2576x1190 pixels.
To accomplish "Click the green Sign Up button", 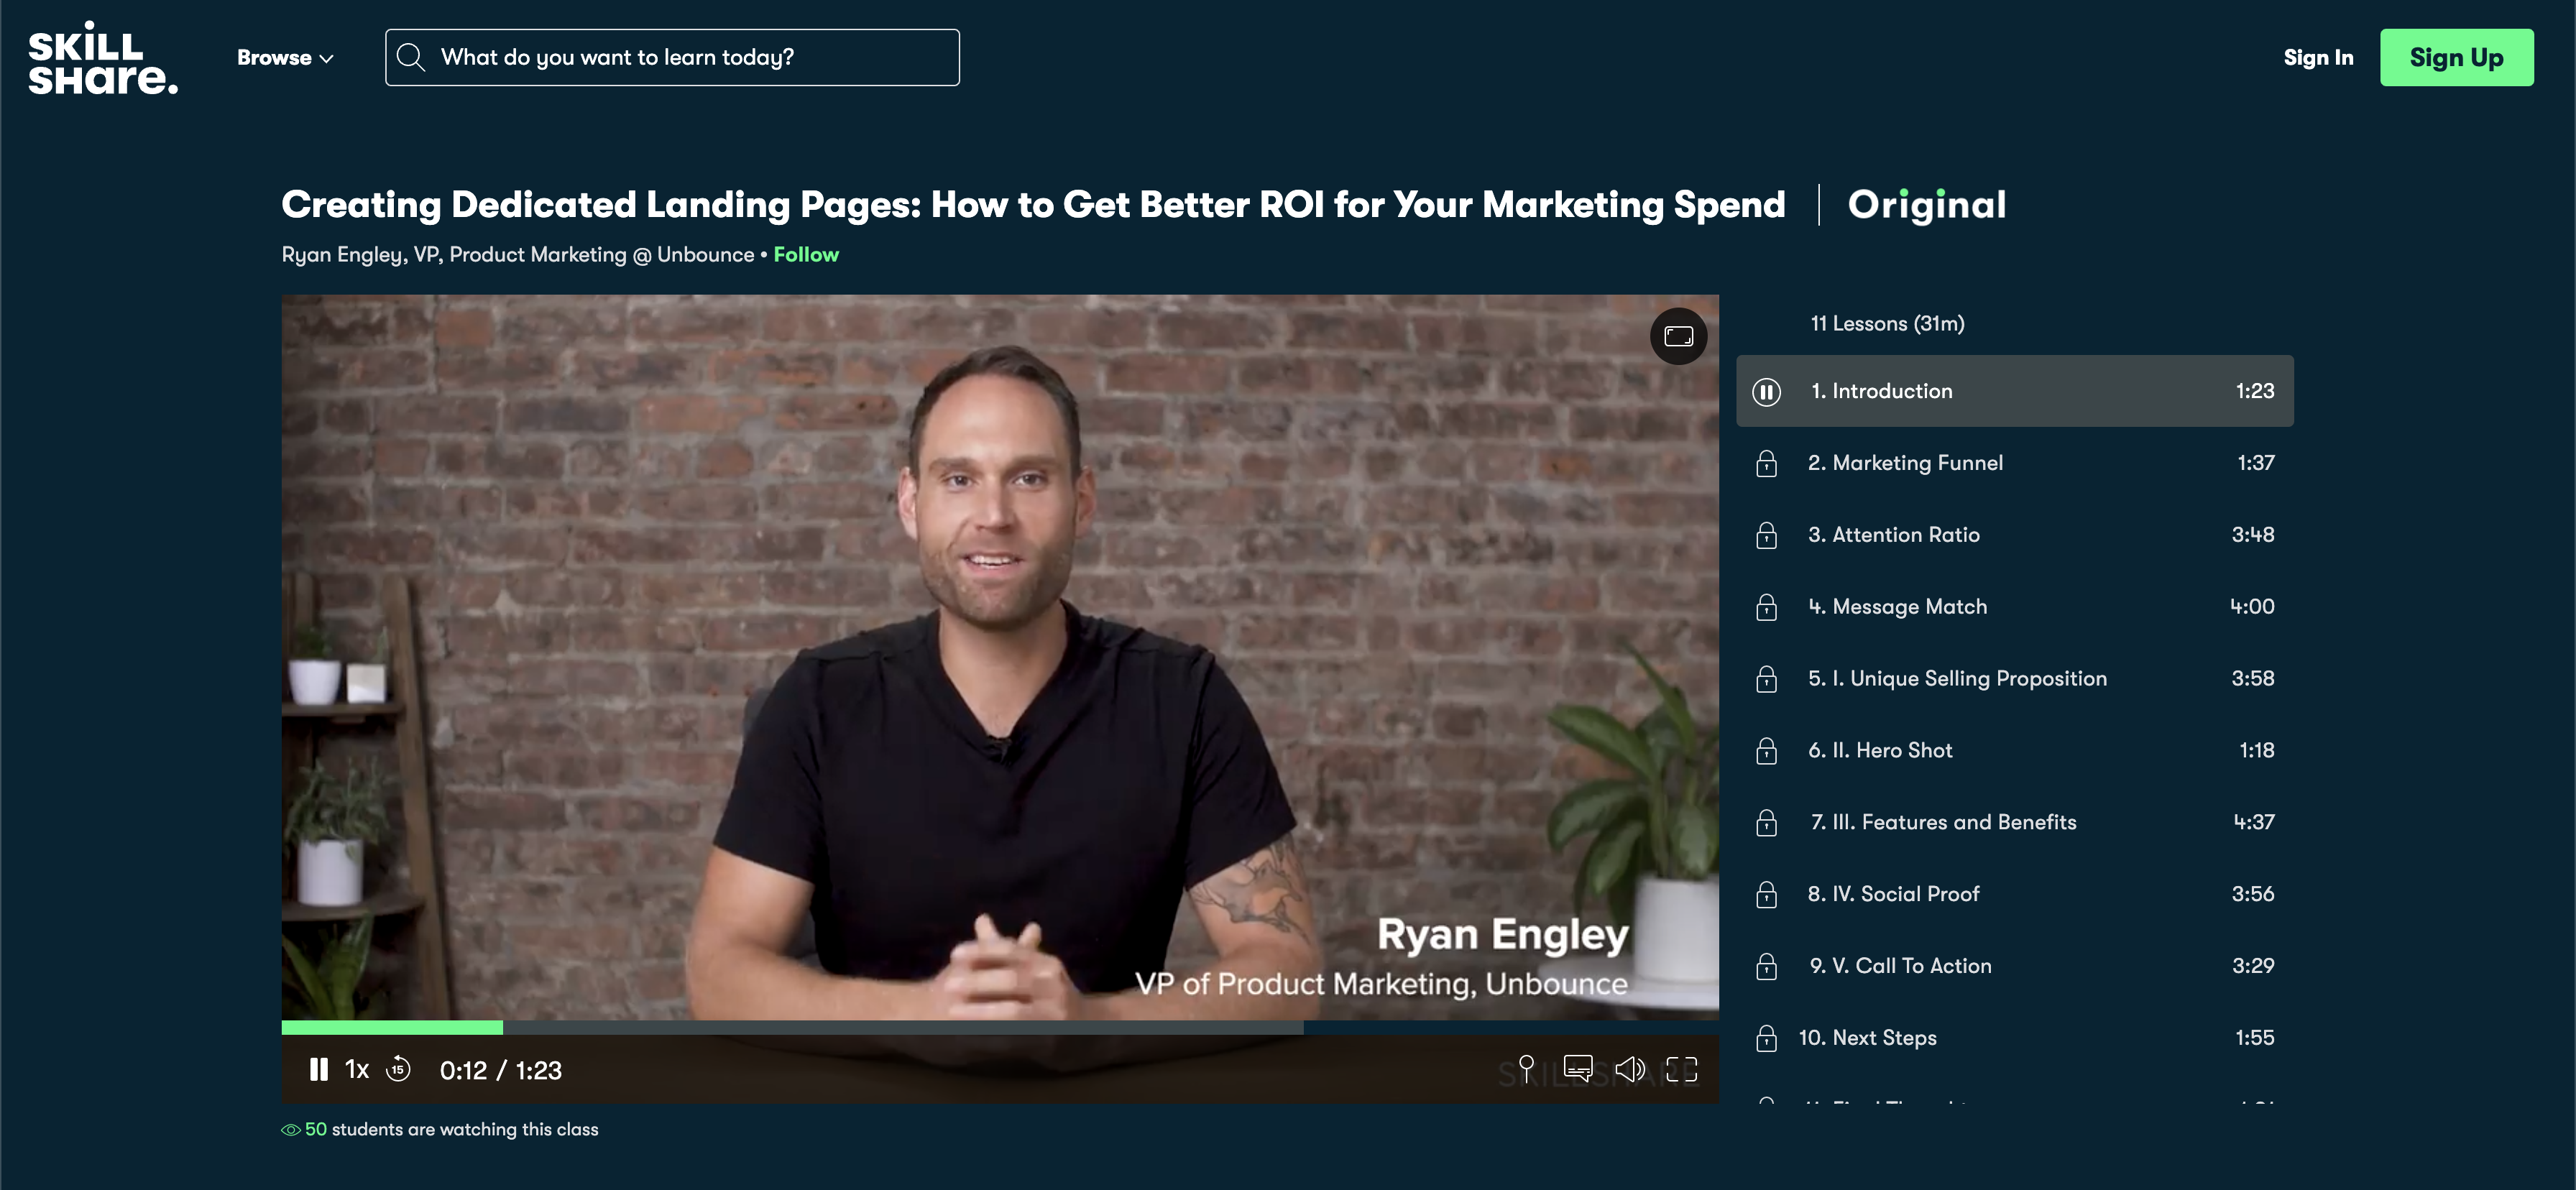I will click(2456, 58).
